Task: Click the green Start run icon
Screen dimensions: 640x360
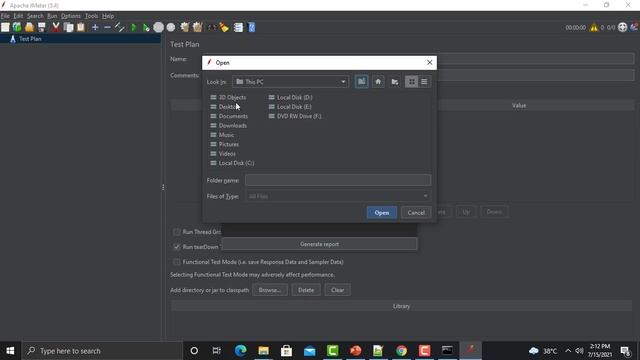Action: pos(133,27)
